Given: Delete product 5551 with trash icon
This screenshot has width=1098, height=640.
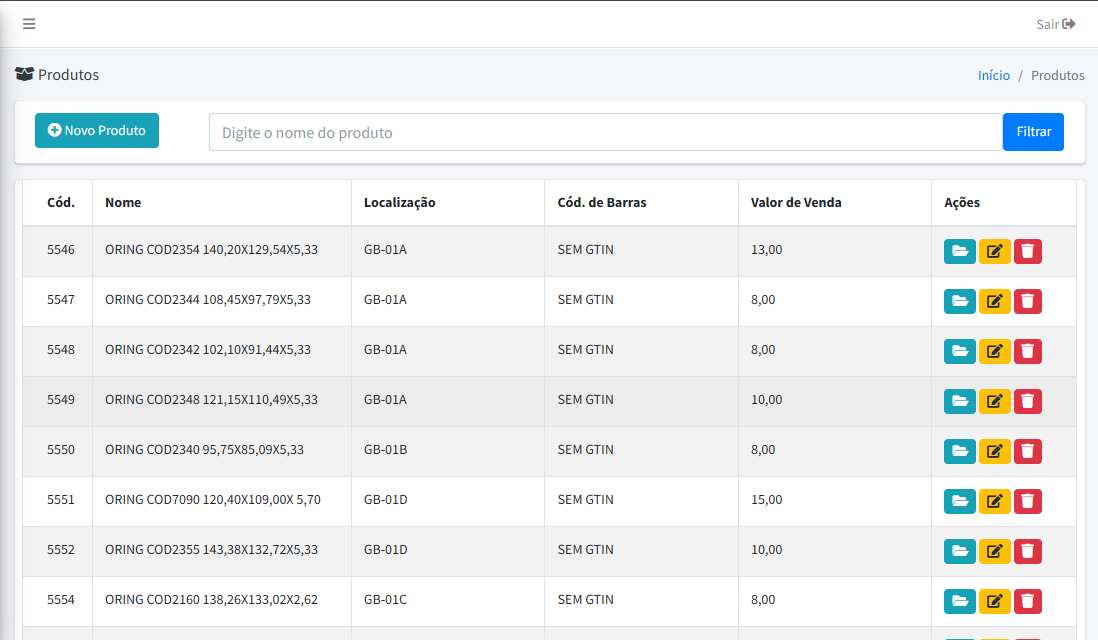Looking at the screenshot, I should [x=1027, y=501].
